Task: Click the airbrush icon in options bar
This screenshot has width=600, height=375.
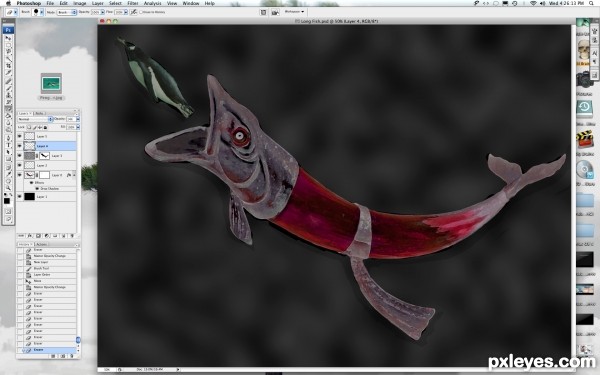Action: pos(133,12)
